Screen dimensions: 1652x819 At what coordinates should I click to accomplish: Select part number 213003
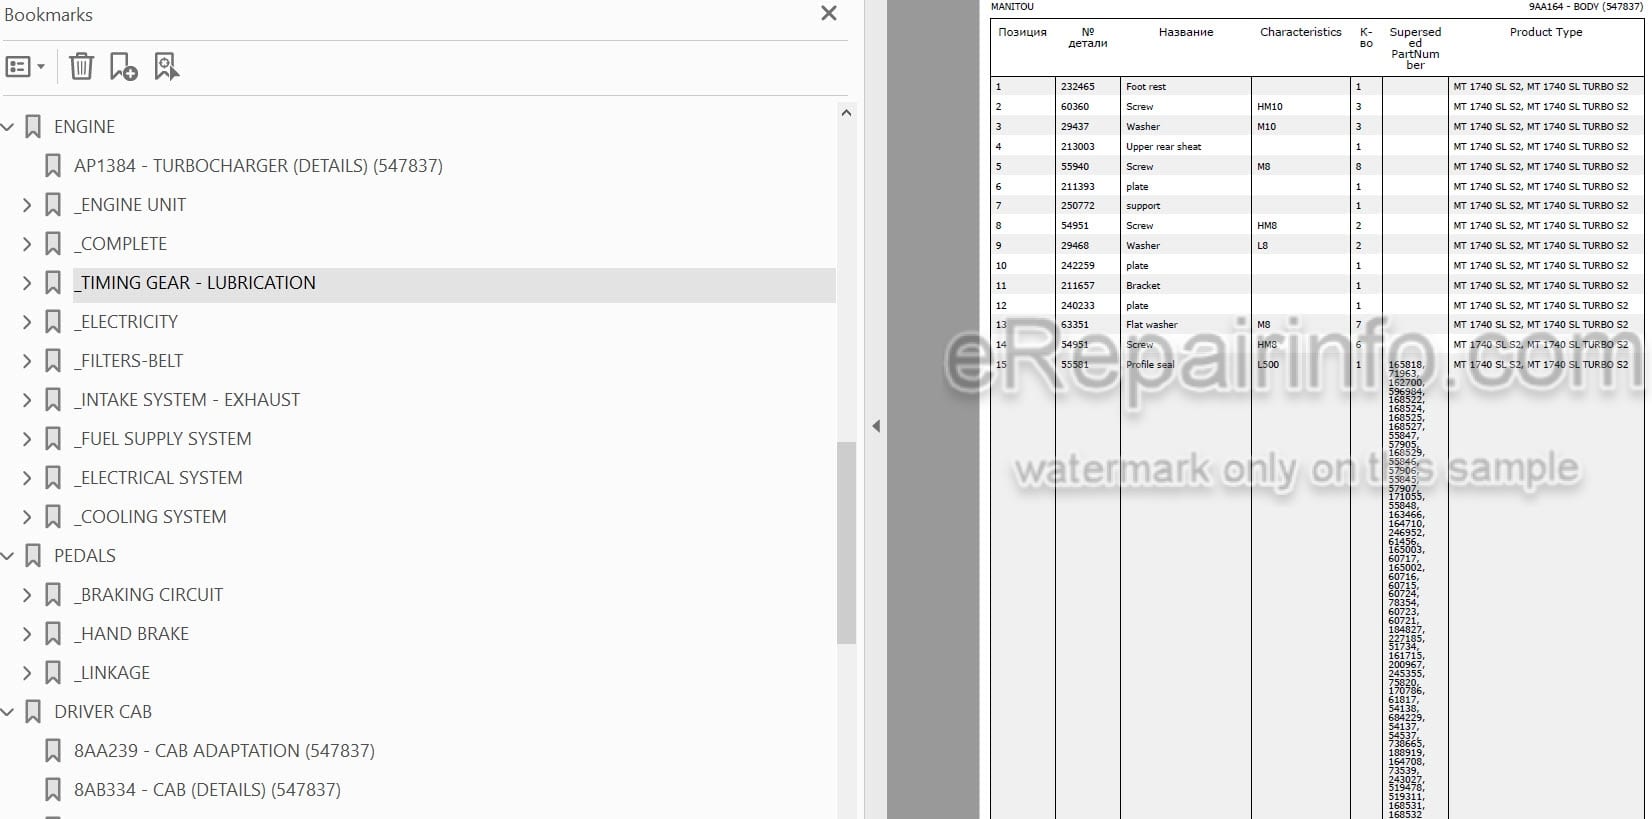tap(1087, 147)
